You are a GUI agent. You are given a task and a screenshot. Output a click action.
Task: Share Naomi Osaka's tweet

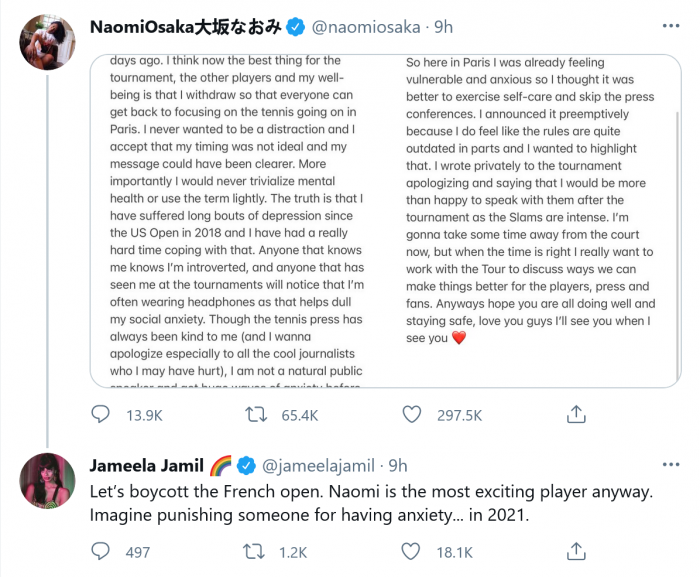coord(576,414)
